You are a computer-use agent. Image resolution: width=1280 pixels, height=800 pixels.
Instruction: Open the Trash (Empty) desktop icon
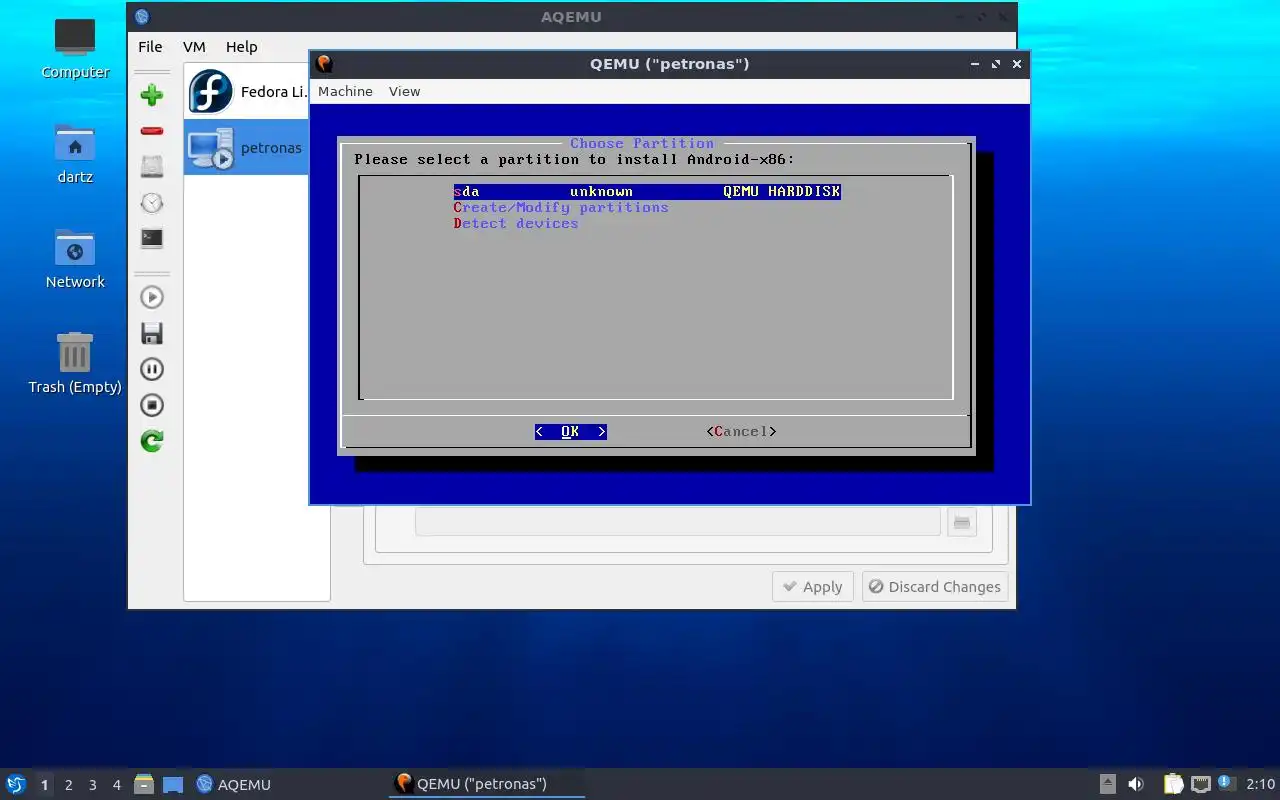(75, 363)
